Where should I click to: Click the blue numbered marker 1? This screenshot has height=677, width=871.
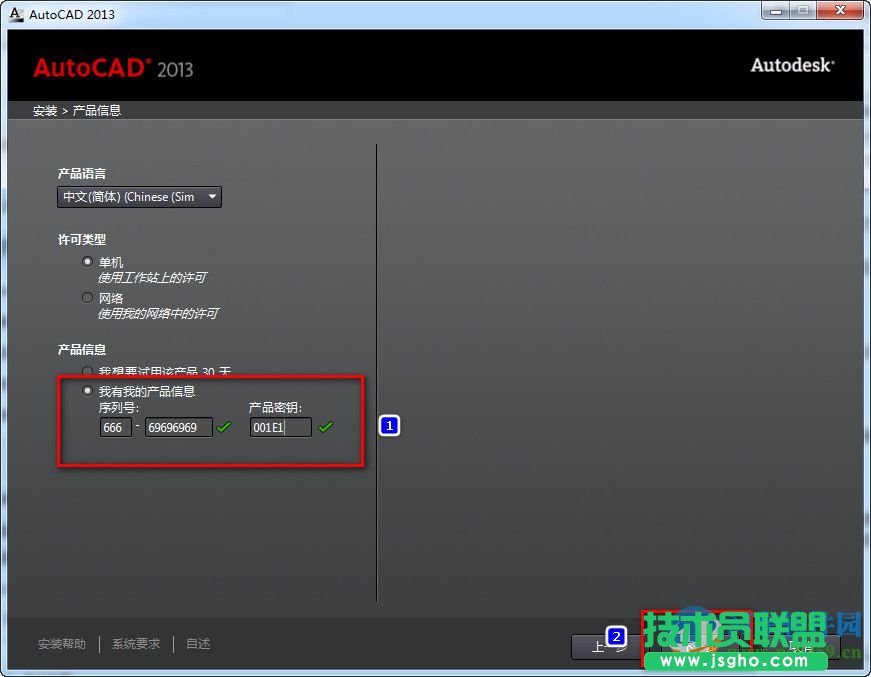389,425
